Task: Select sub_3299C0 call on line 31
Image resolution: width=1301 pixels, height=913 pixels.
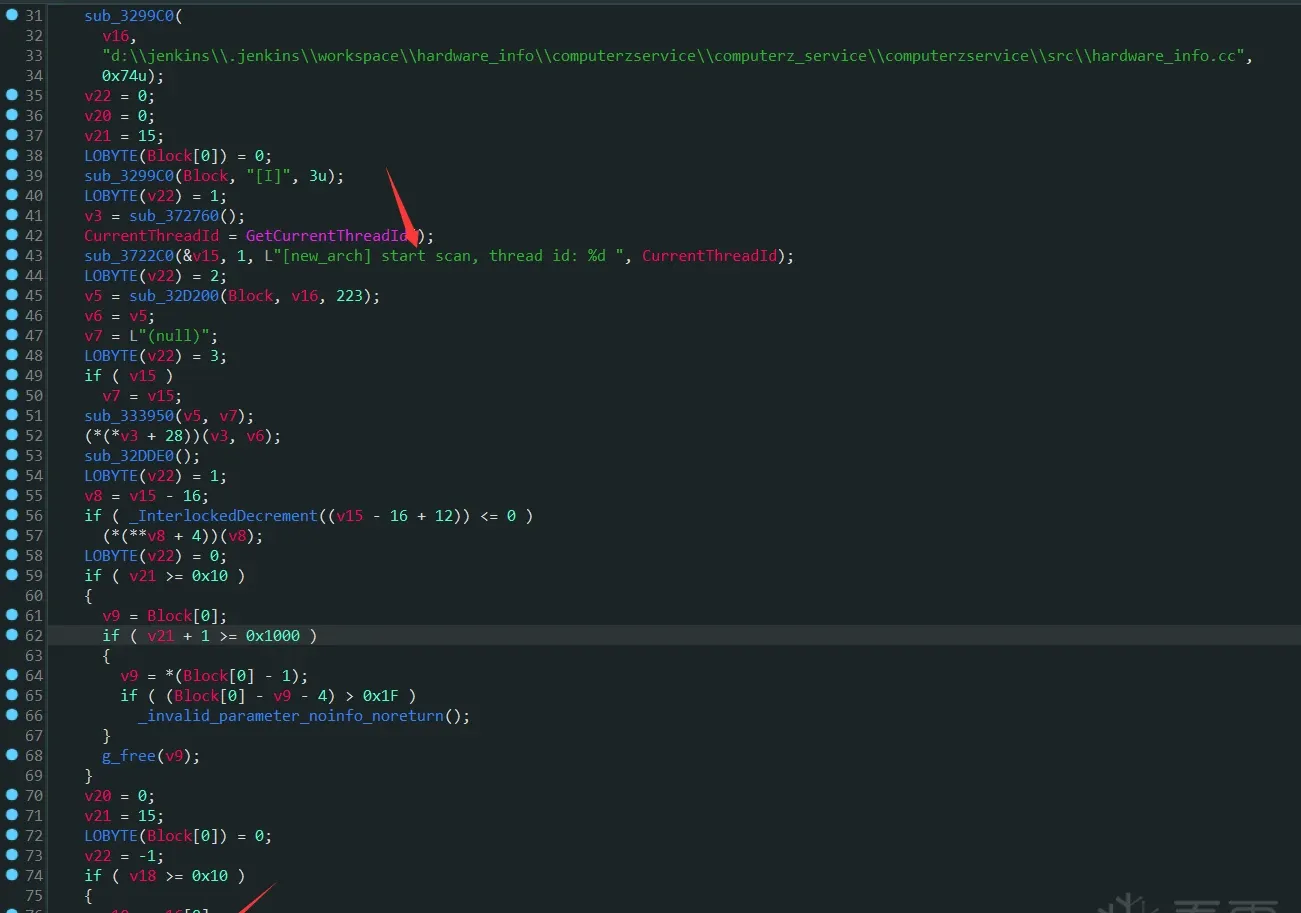Action: 129,15
